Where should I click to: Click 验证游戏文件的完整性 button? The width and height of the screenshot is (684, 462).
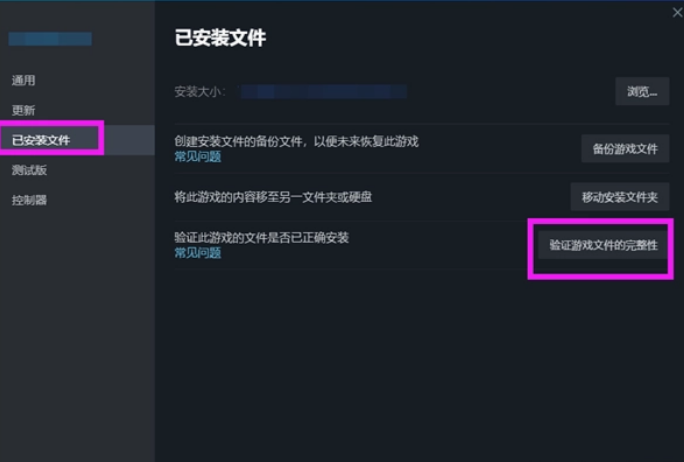(x=603, y=245)
